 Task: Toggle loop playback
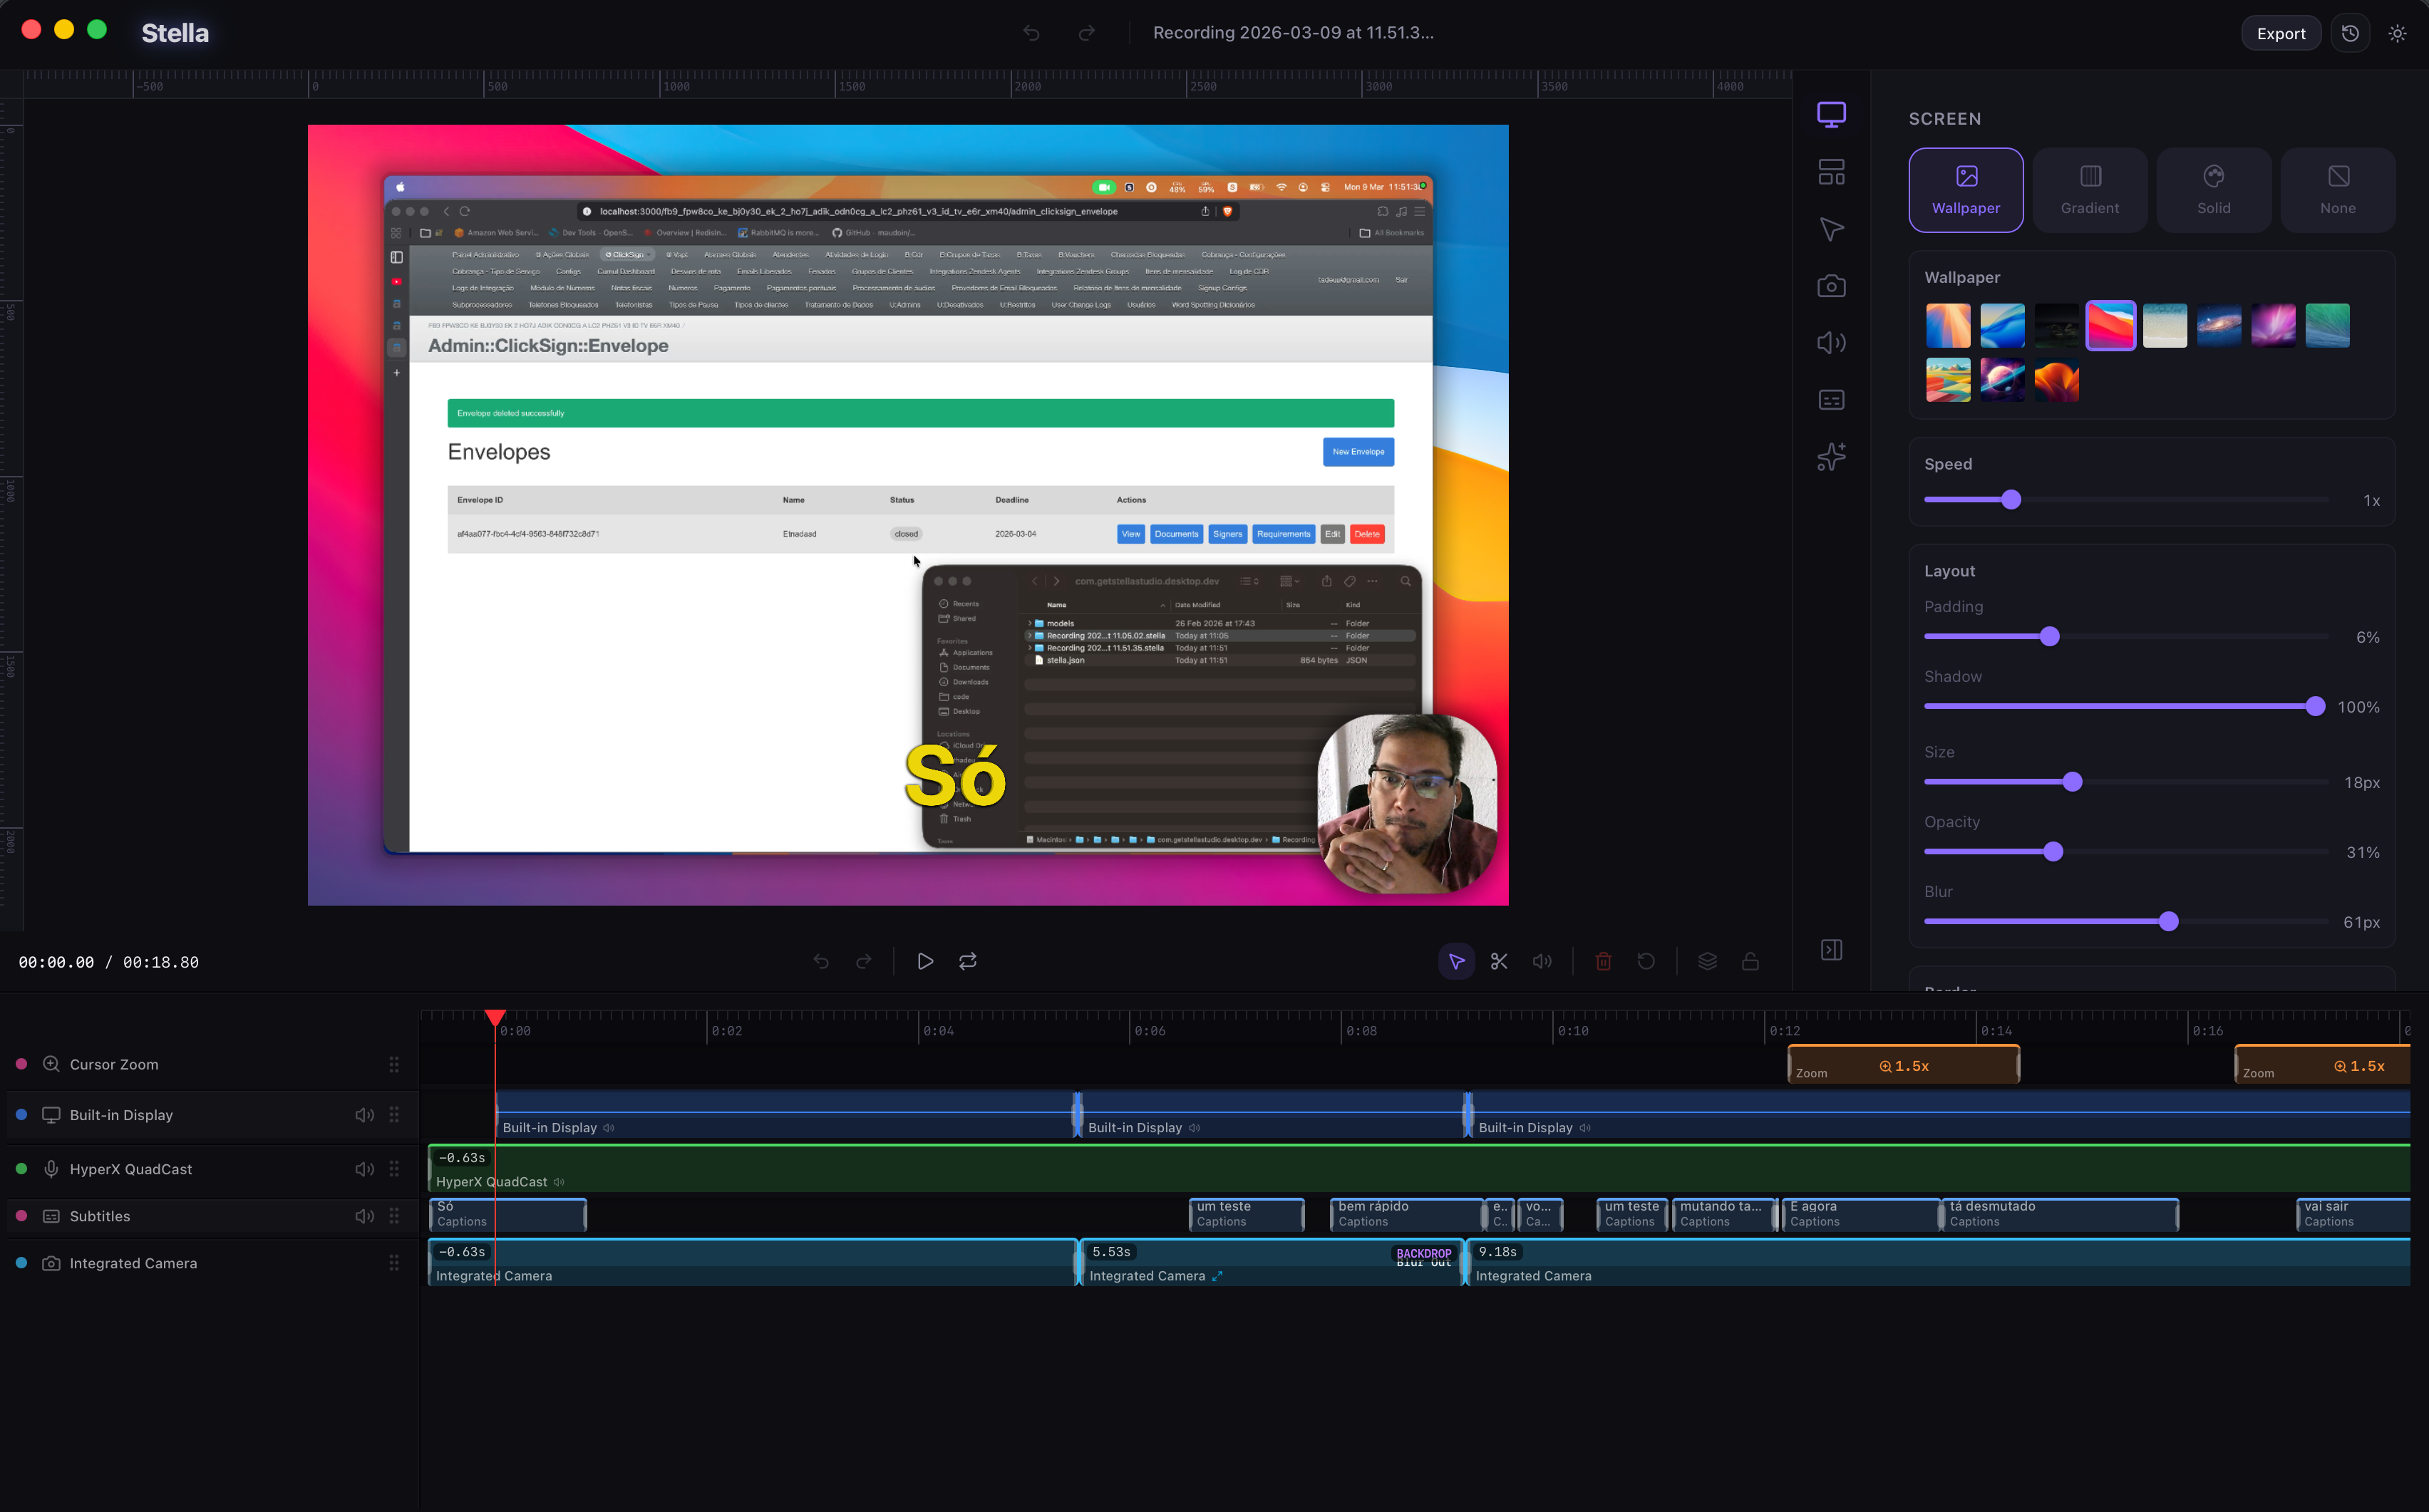[x=968, y=961]
